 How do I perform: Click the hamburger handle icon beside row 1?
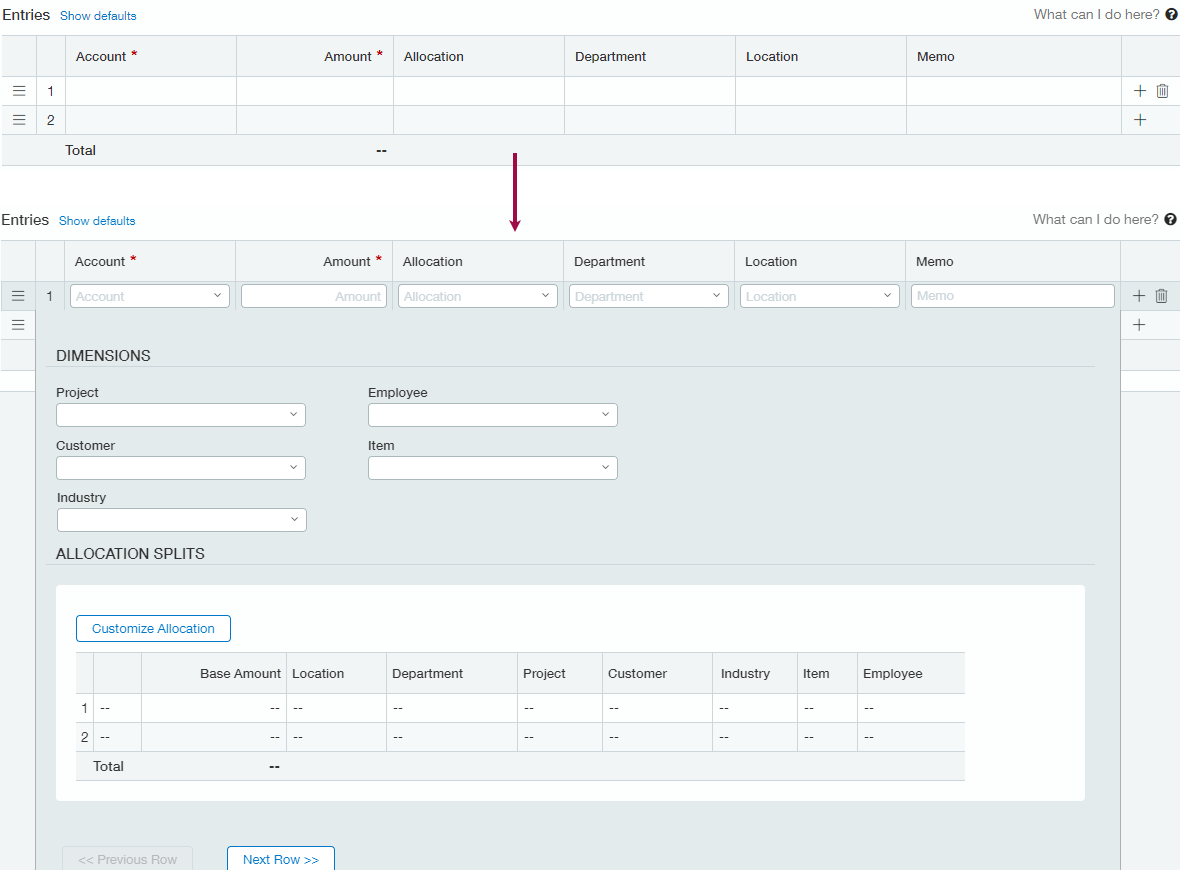point(18,90)
